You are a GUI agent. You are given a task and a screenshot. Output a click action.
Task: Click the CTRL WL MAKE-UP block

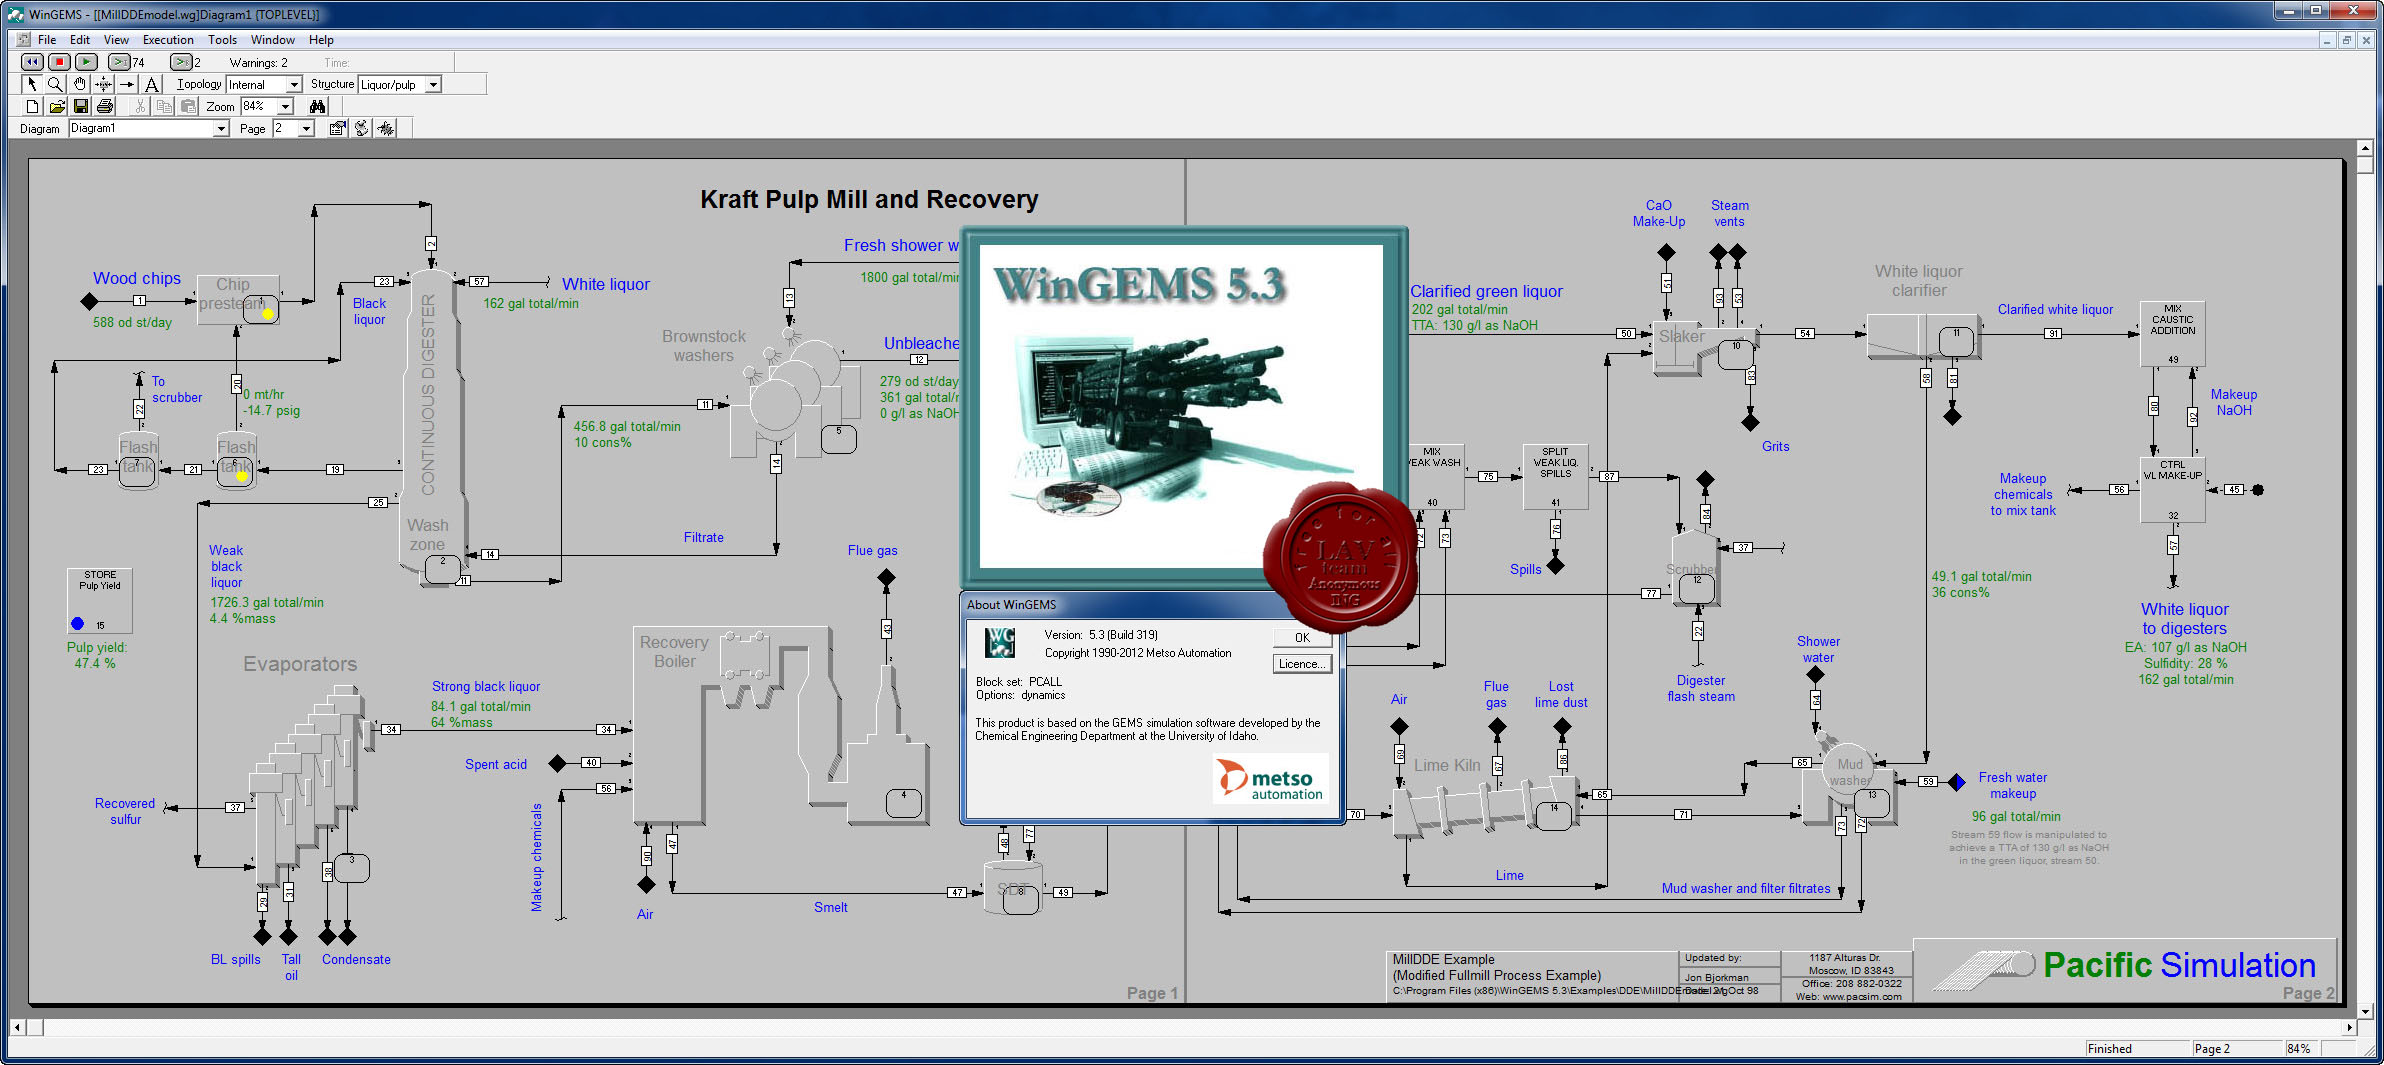pos(2172,490)
